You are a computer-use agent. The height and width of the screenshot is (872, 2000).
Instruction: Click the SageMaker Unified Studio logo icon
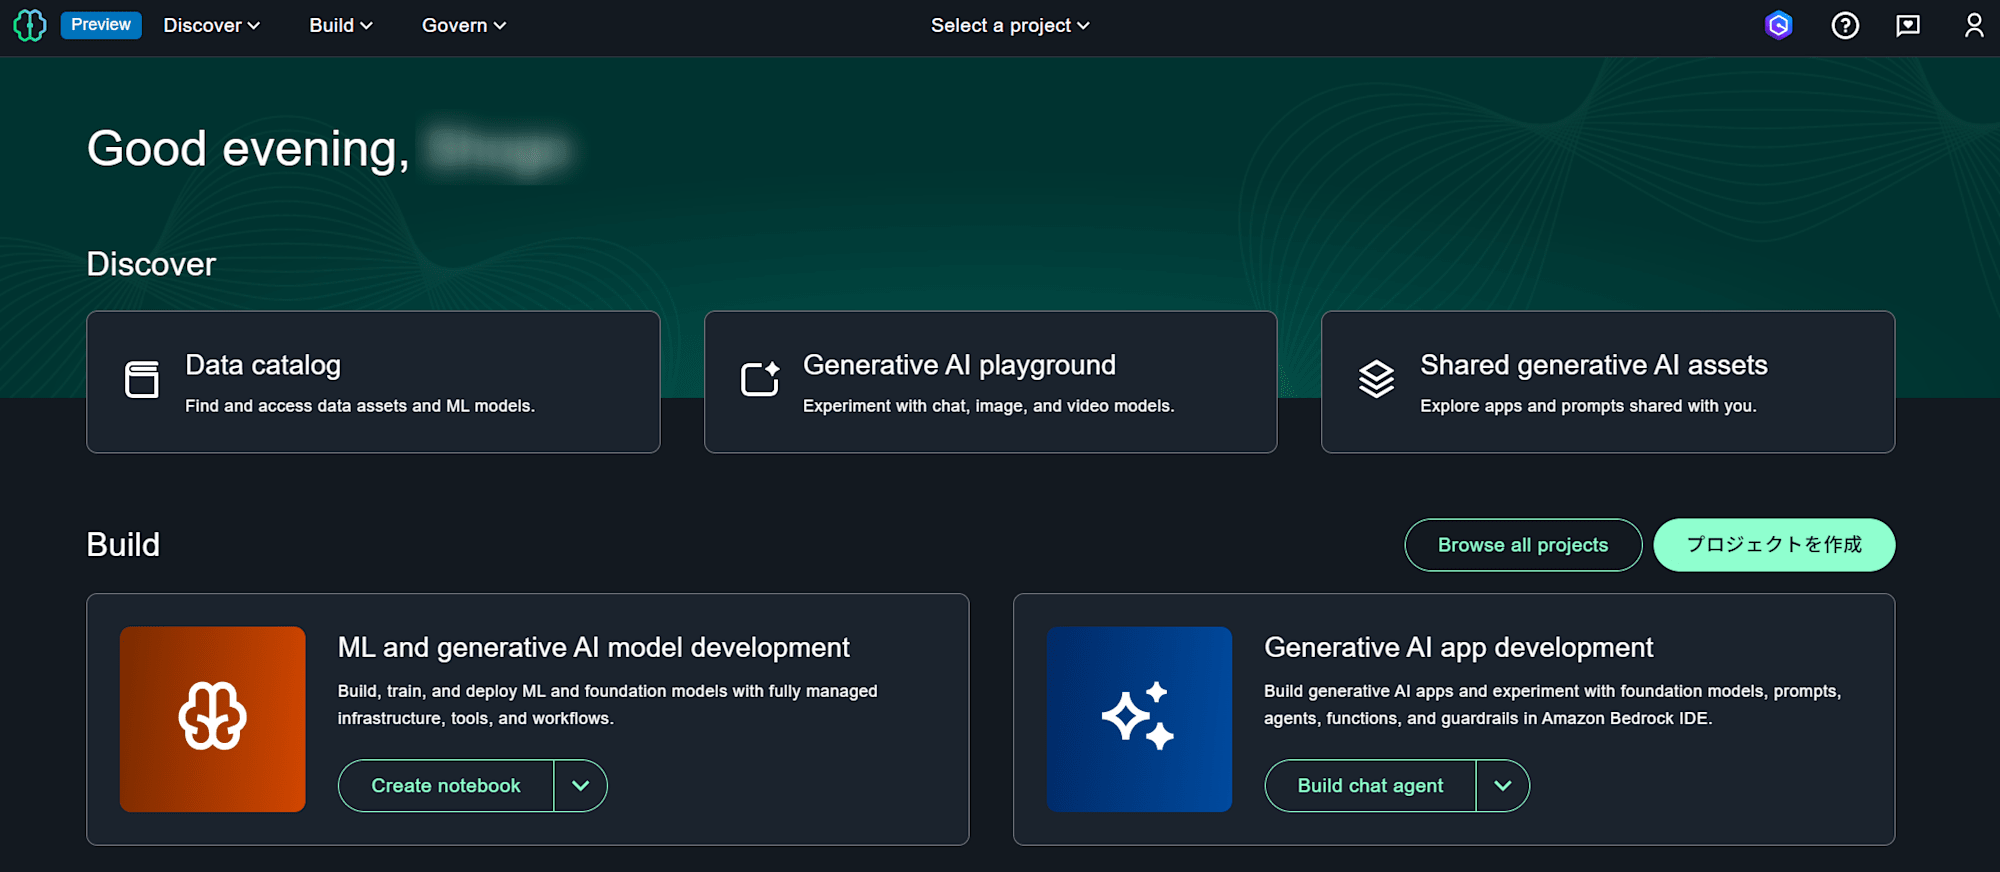[x=30, y=25]
